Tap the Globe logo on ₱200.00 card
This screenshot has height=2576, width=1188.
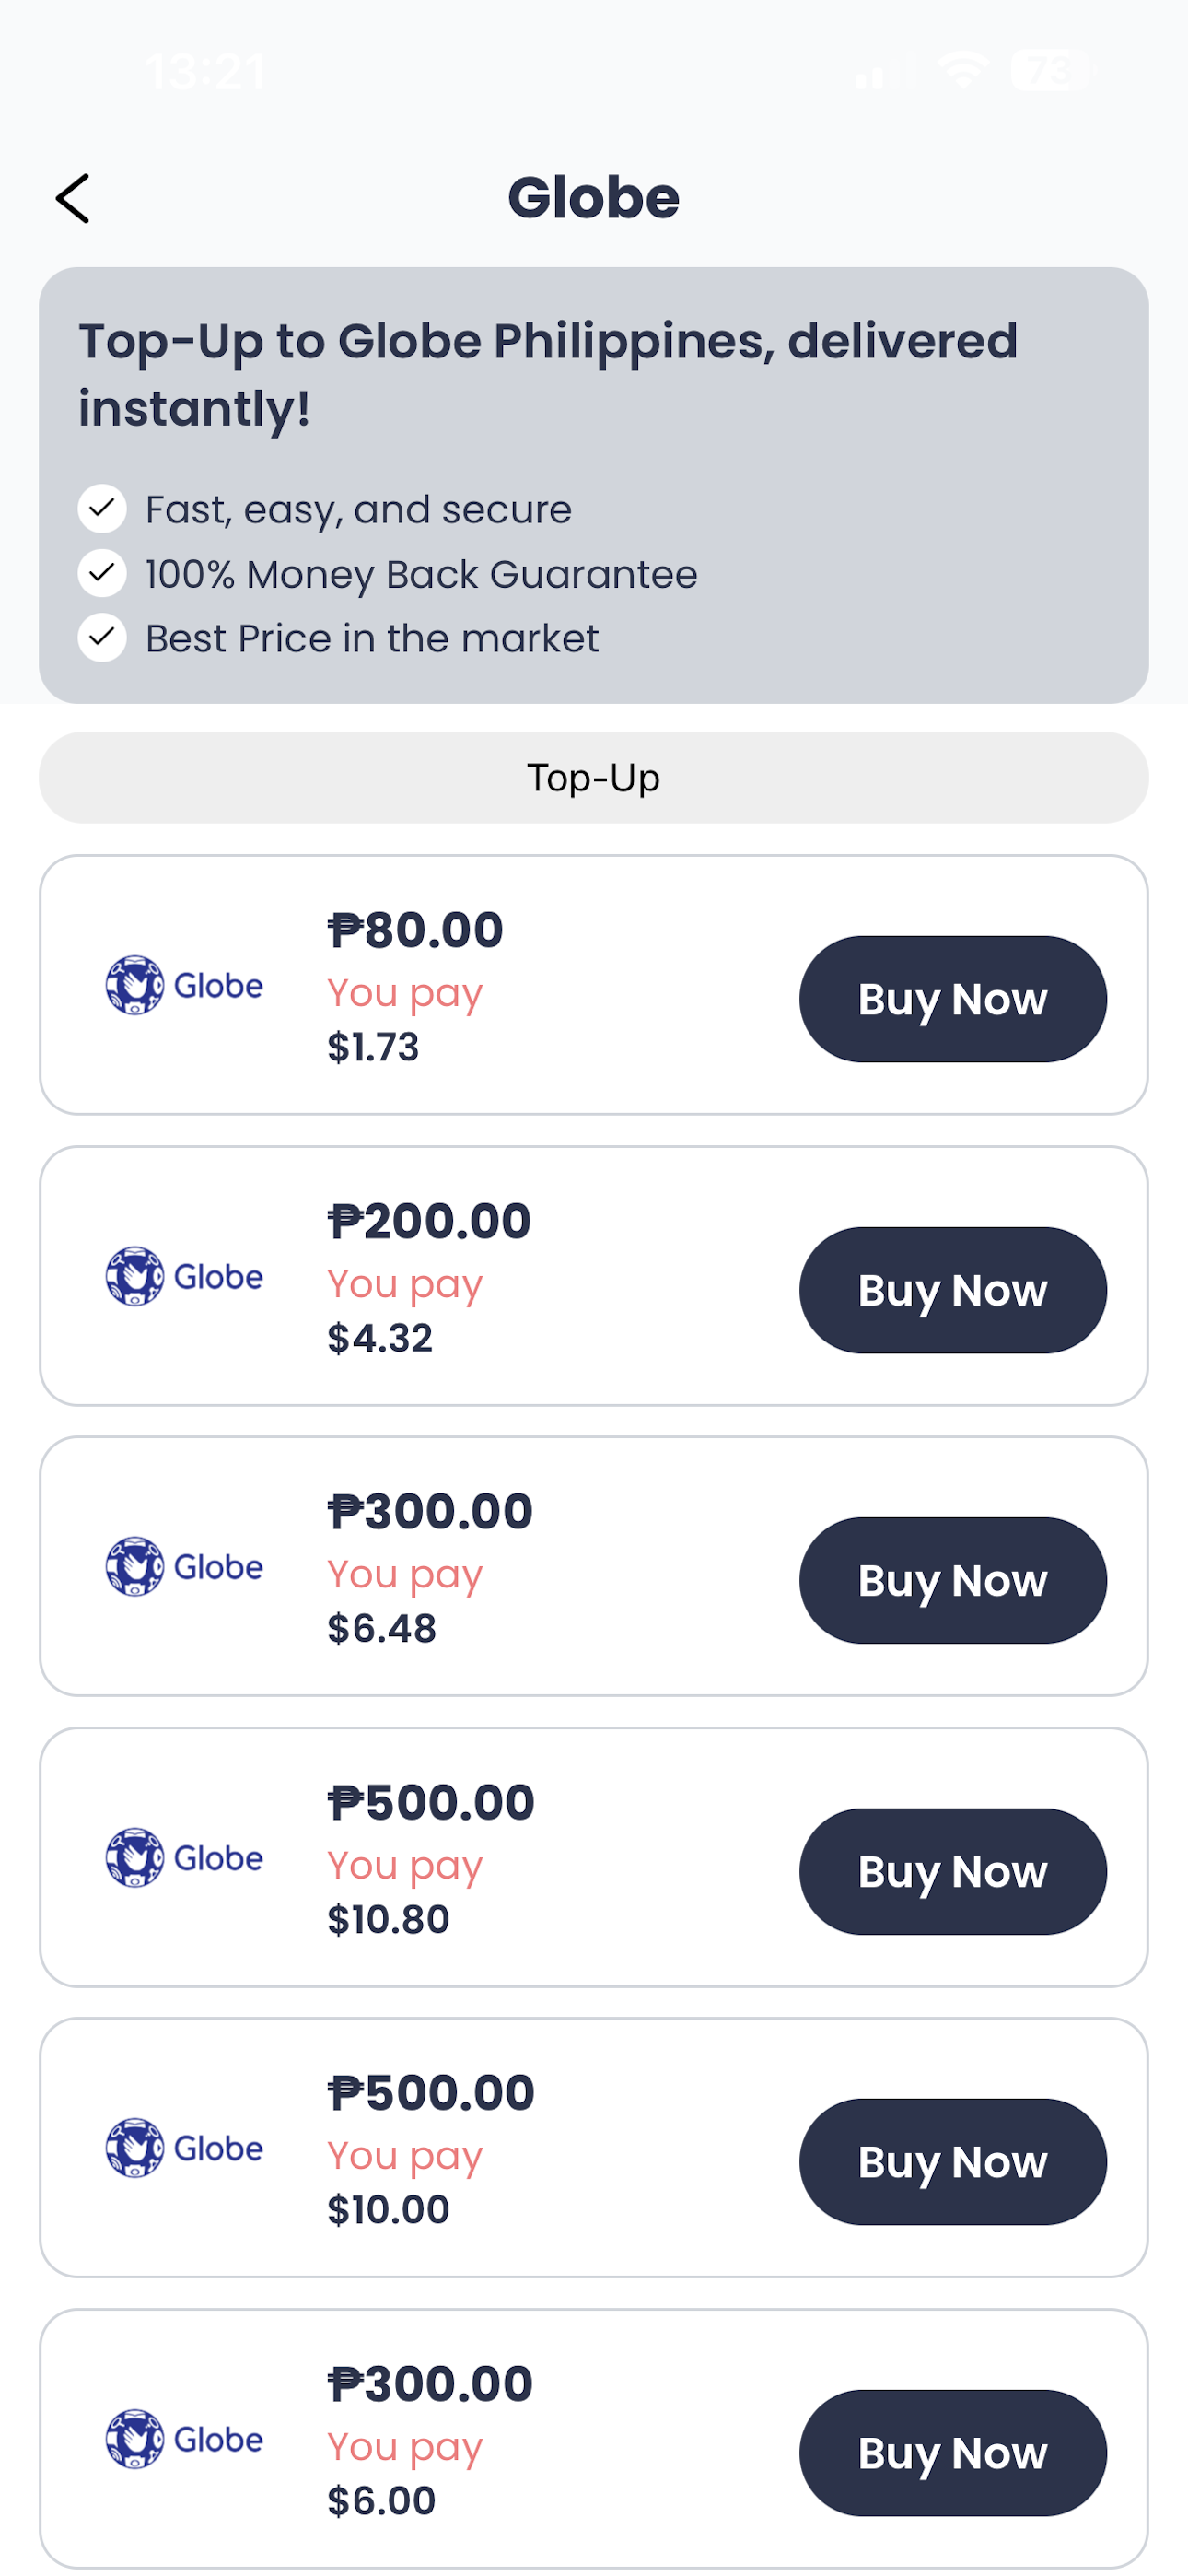point(184,1276)
